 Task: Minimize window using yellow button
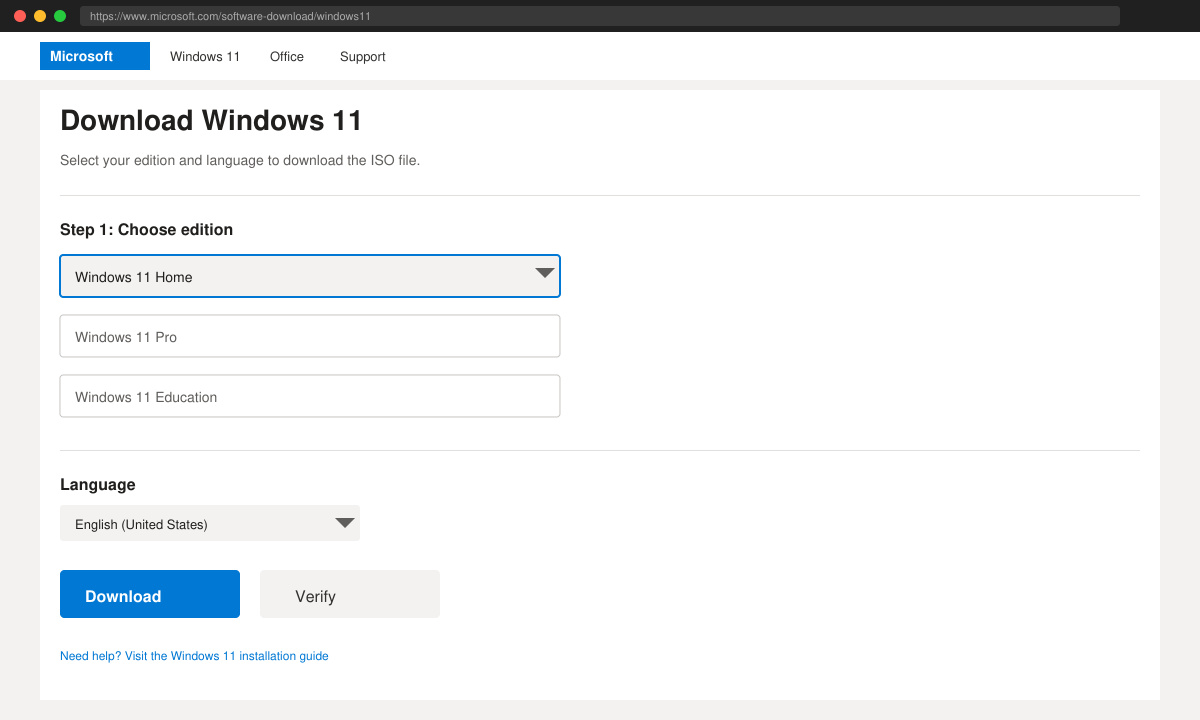click(40, 16)
